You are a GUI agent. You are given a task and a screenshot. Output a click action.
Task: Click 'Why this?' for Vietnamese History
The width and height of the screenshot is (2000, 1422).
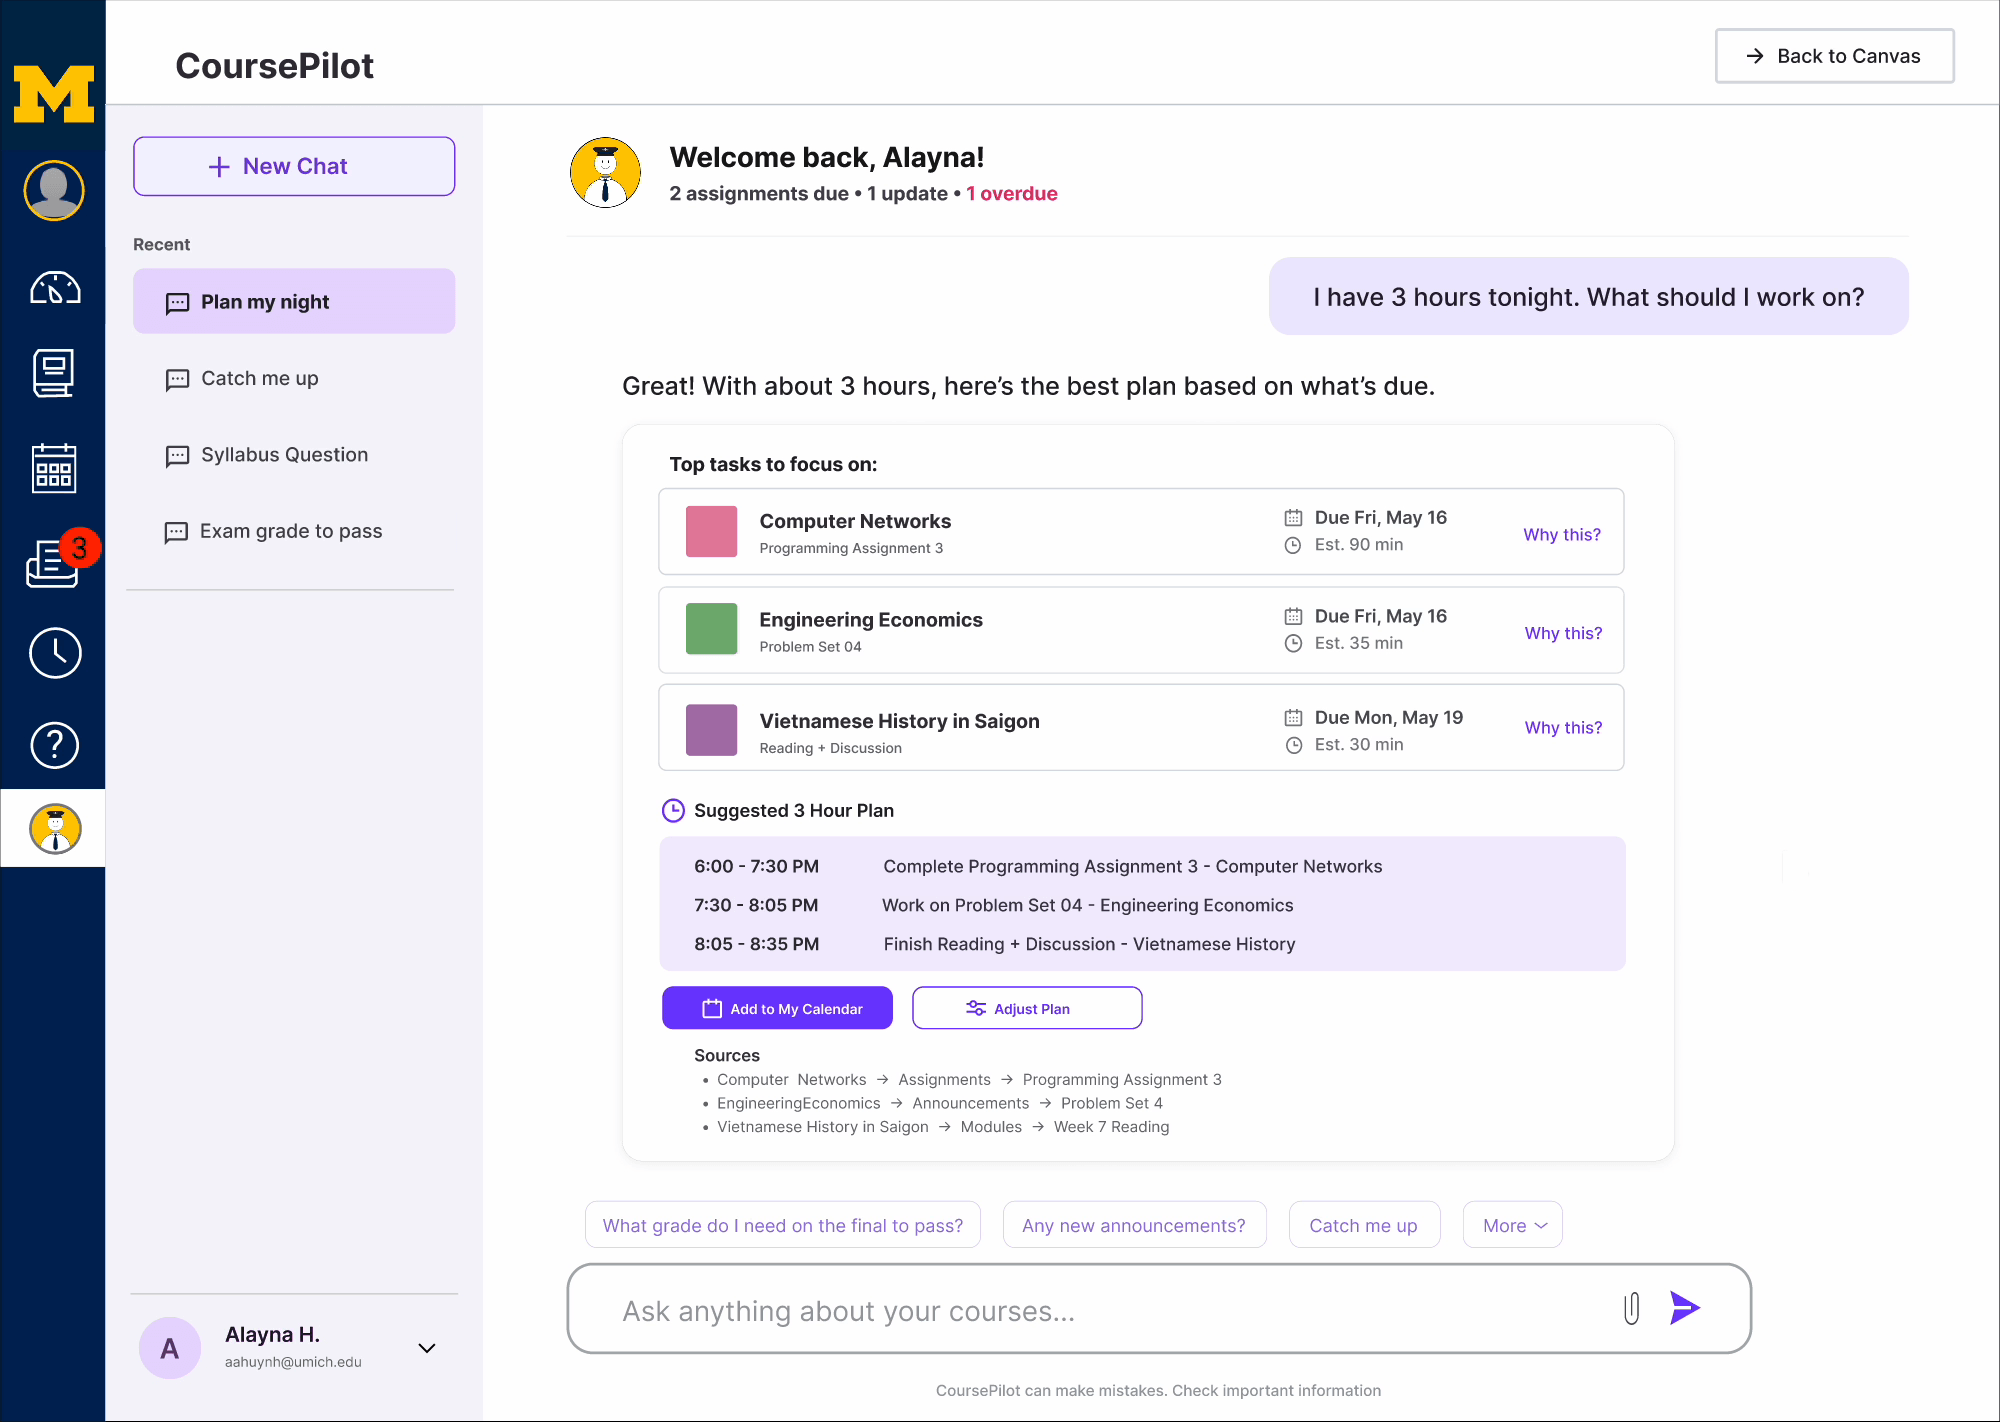click(x=1563, y=727)
